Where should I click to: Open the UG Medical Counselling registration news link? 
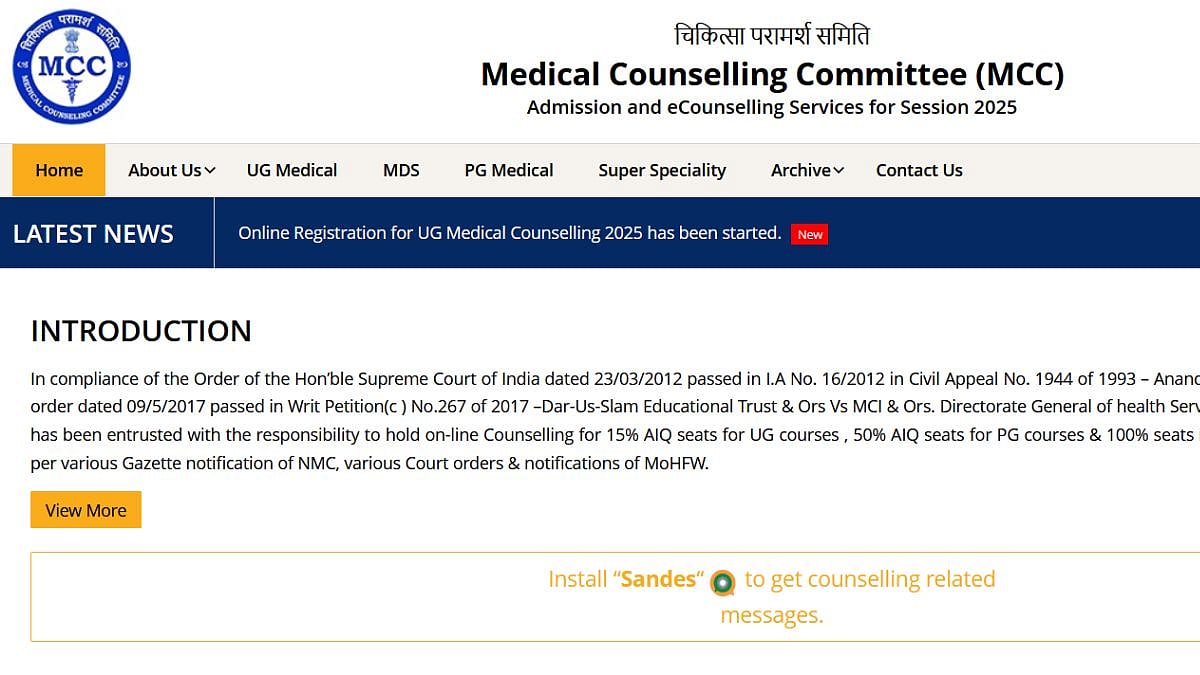(x=509, y=232)
